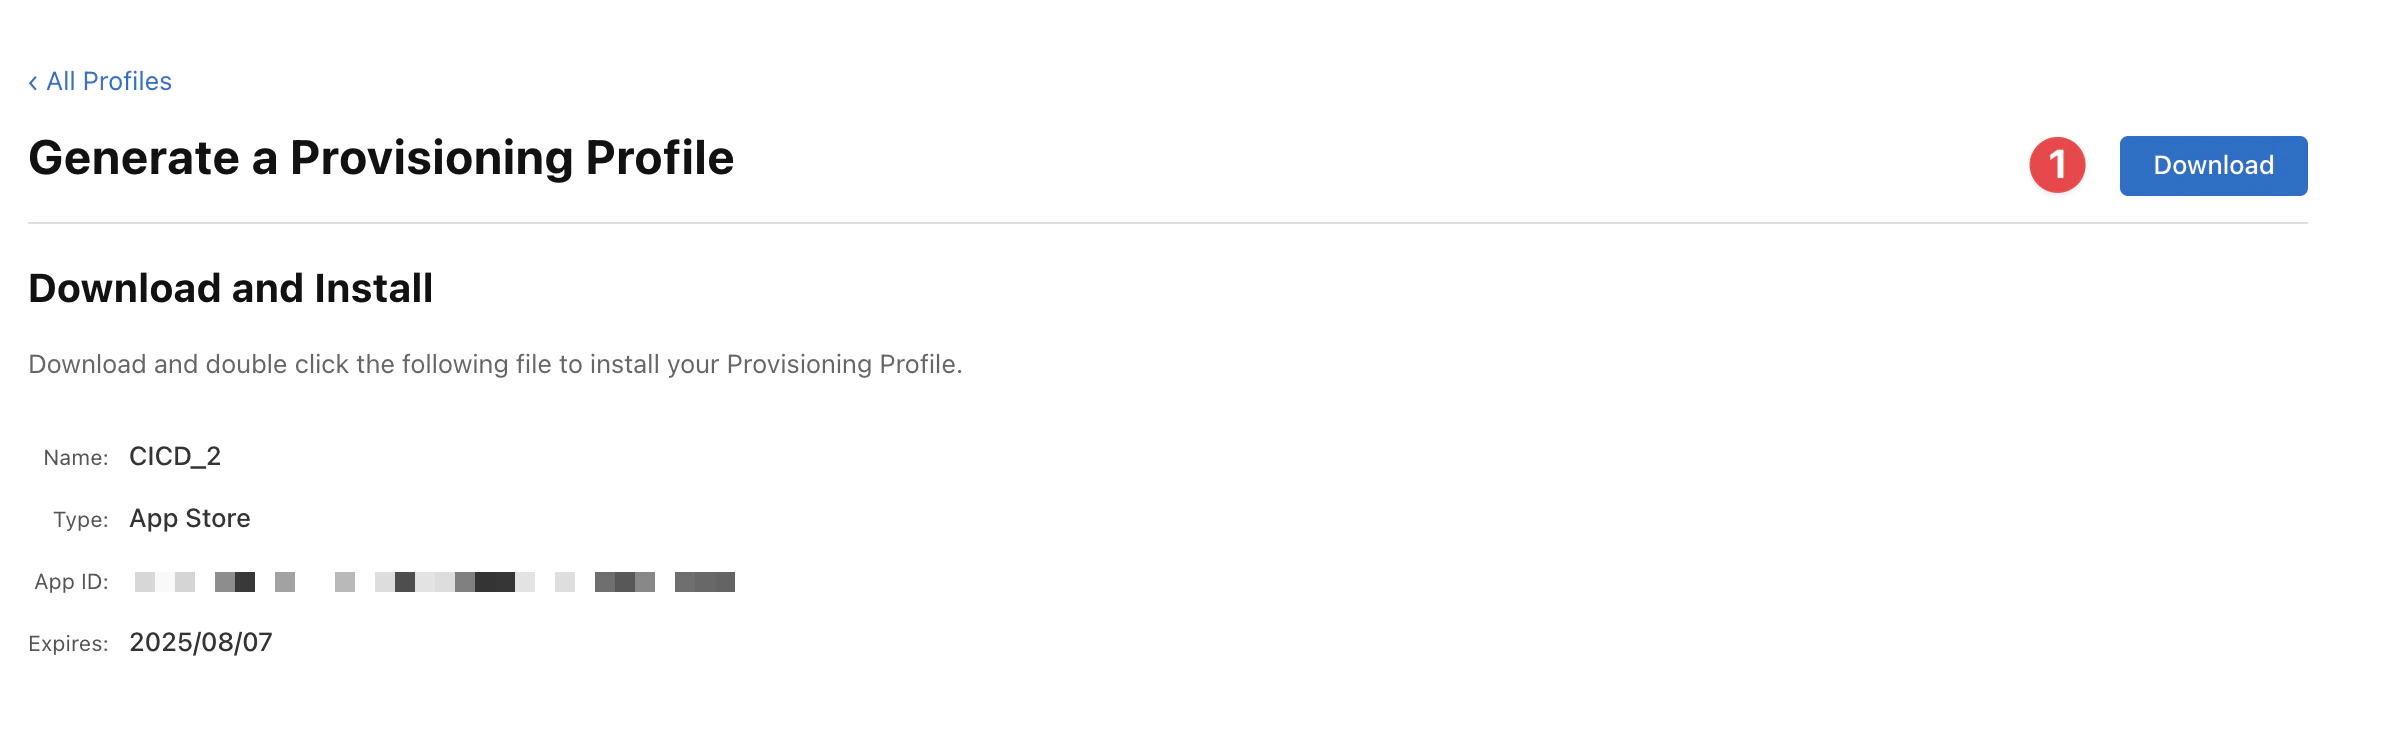Viewport: 2384px width, 754px height.
Task: Click the Name: field label
Action: tap(76, 458)
